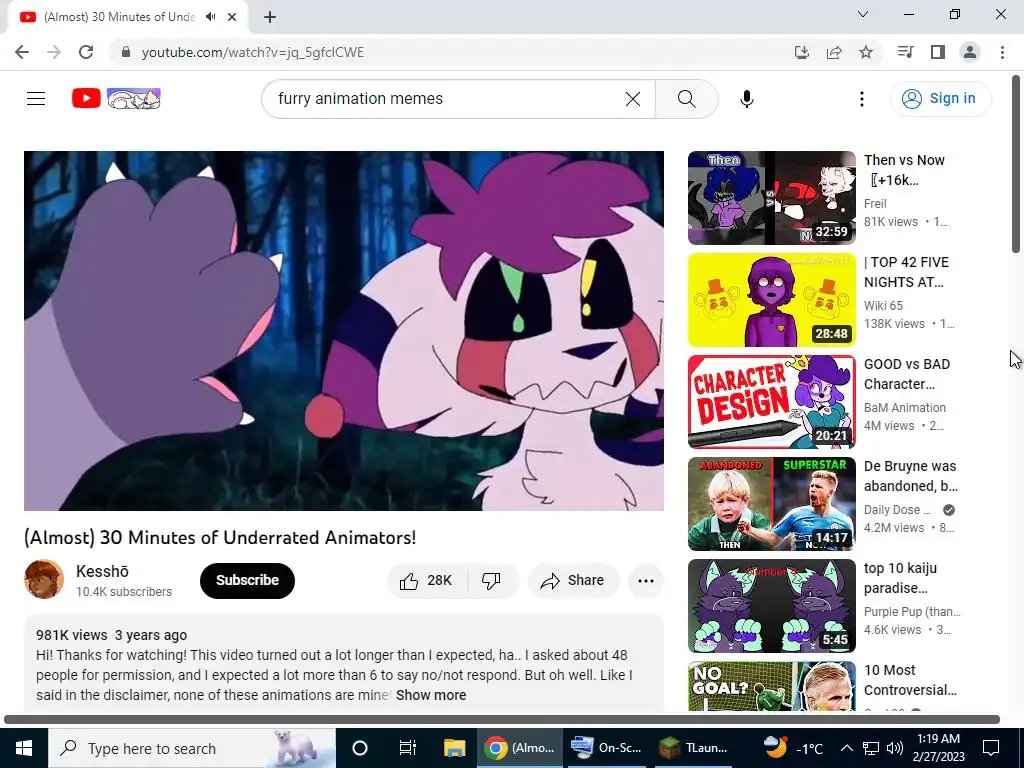This screenshot has width=1024, height=768.
Task: Open YouTube settings three-dot menu
Action: coord(862,99)
